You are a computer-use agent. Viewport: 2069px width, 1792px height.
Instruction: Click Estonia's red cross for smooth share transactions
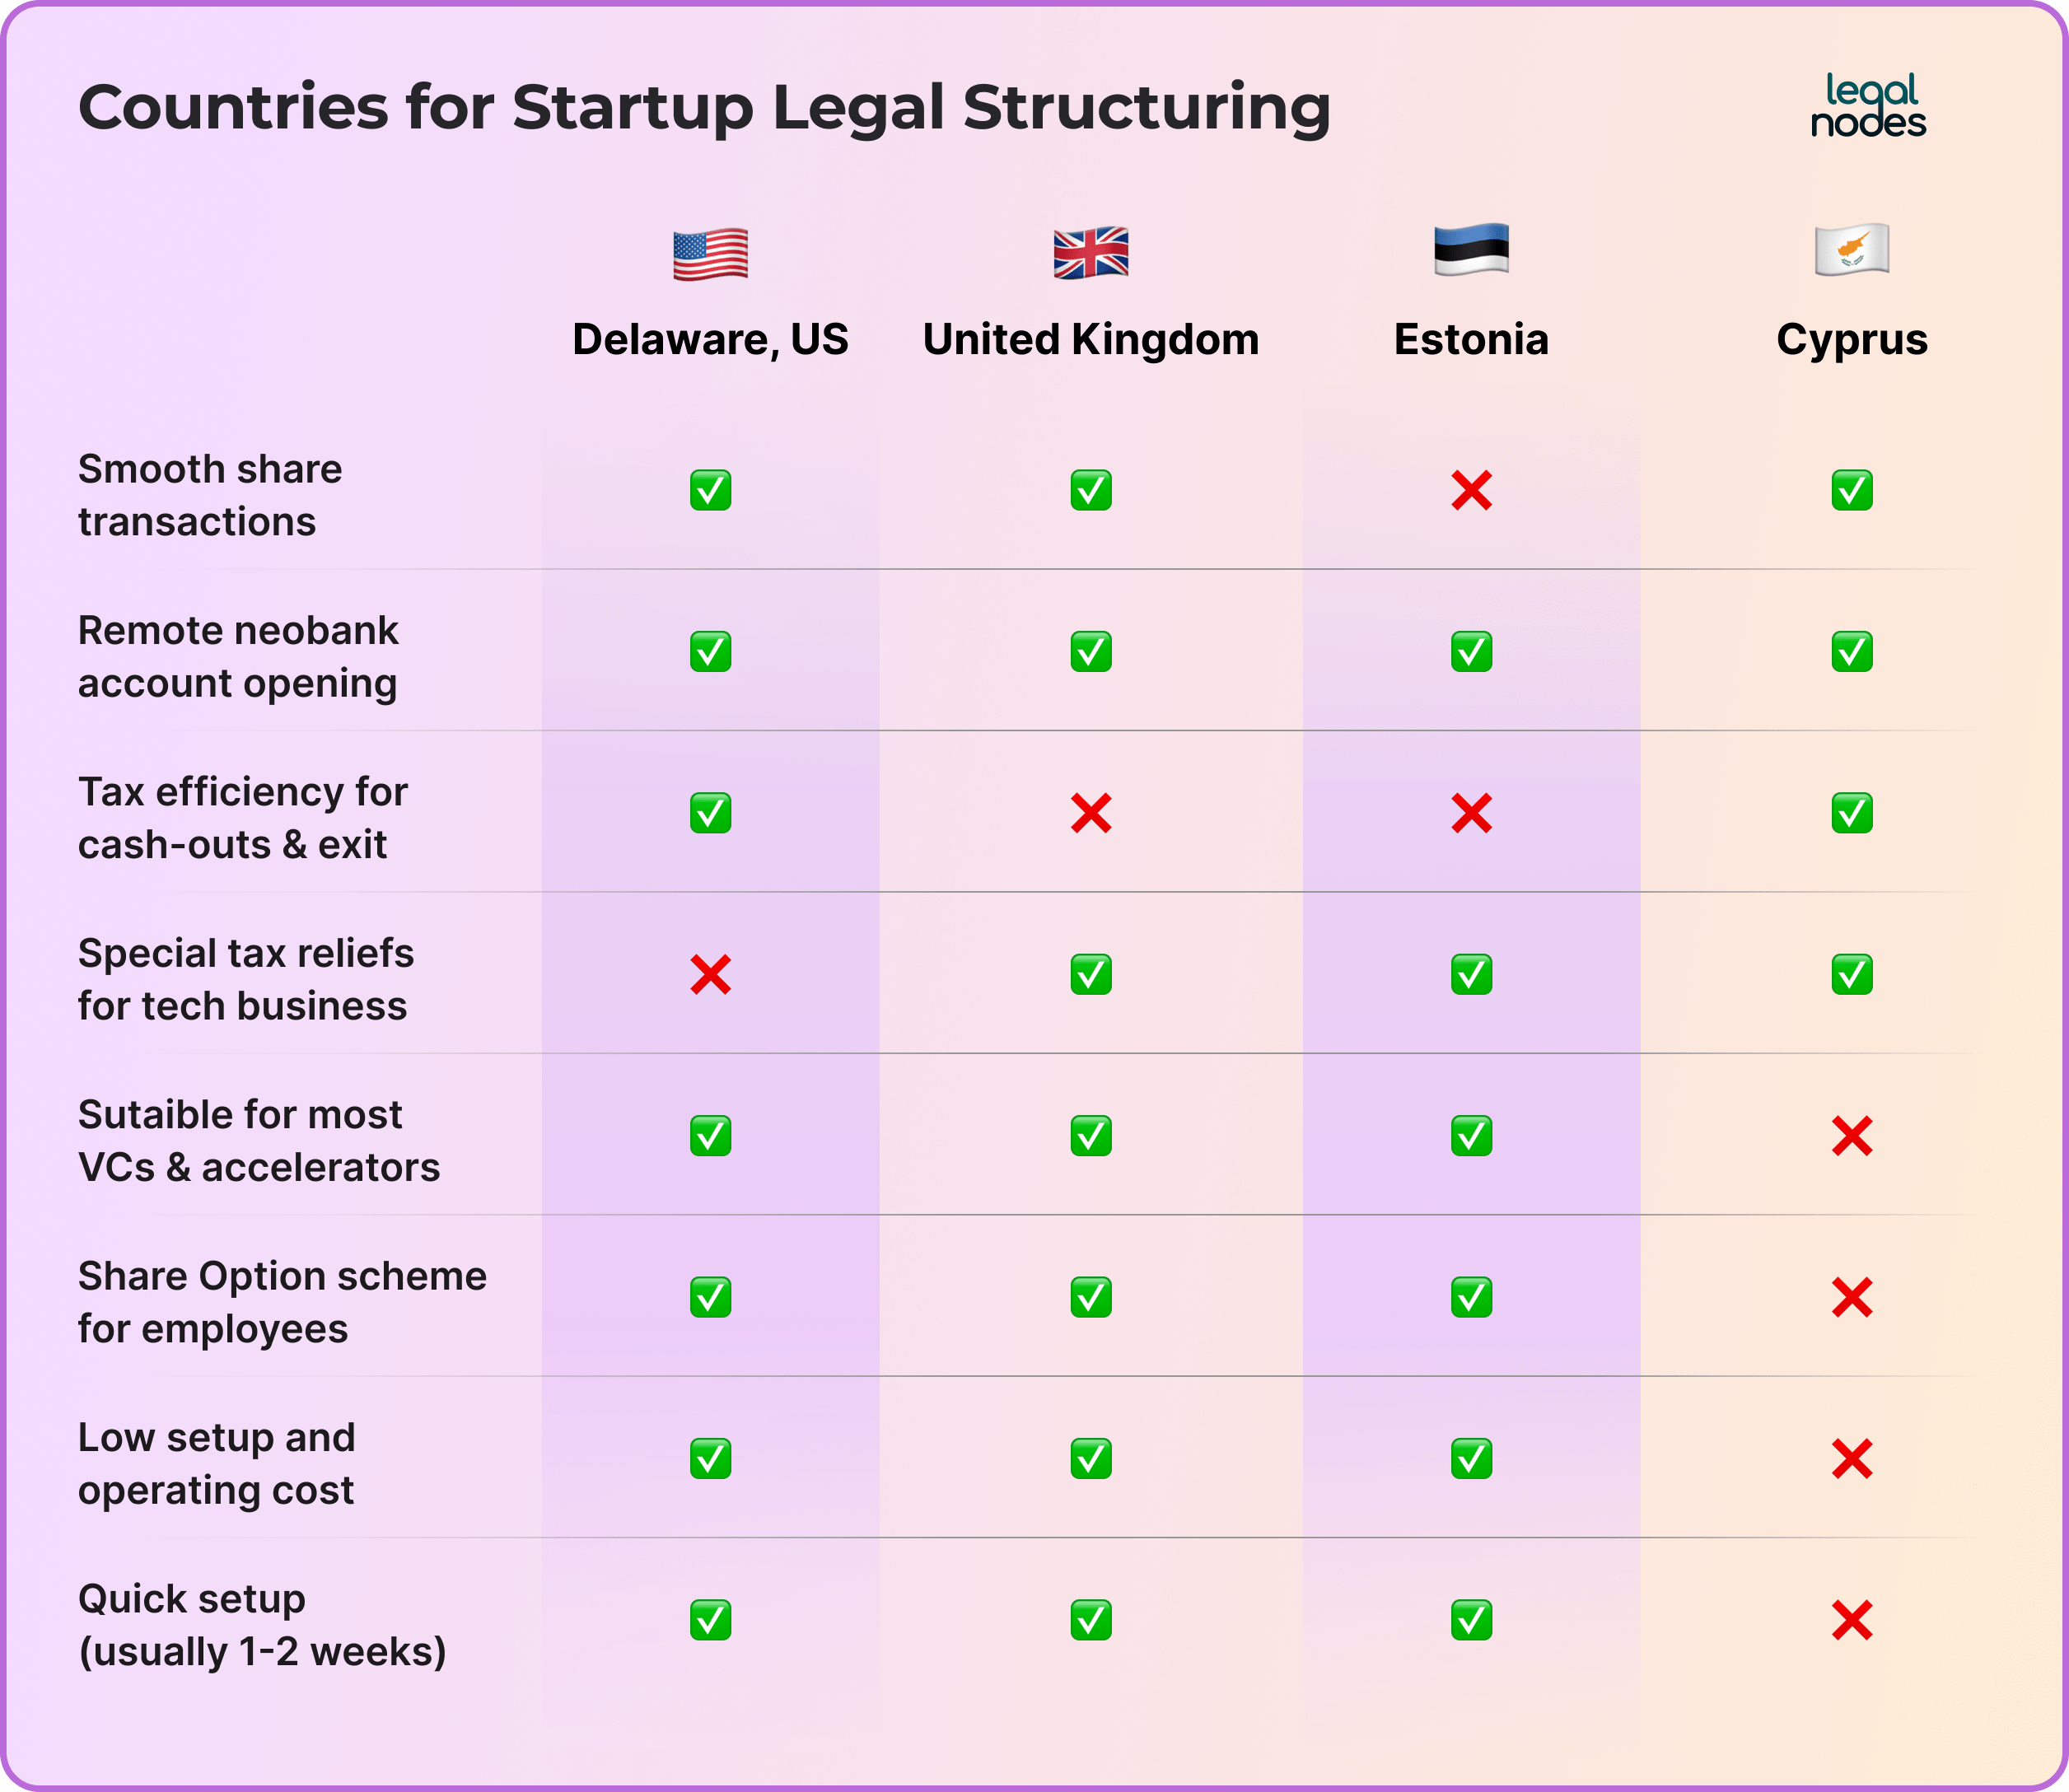point(1471,490)
